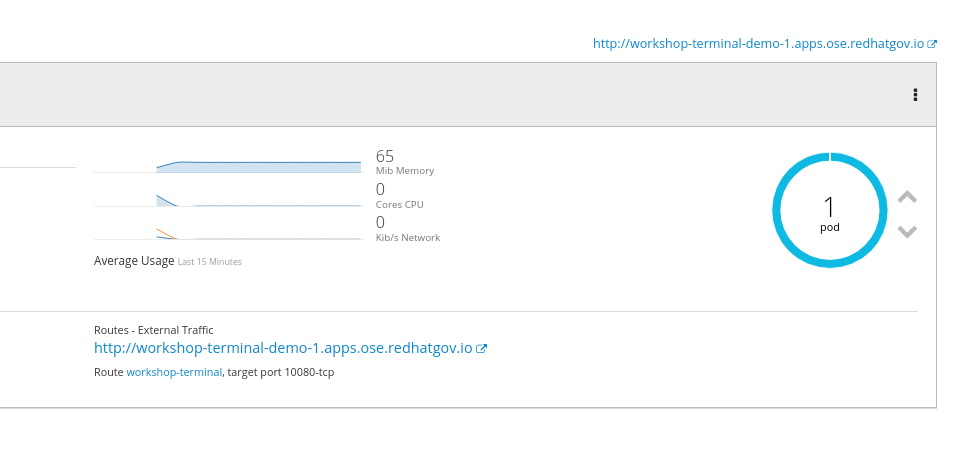
Task: Click external-link icon beside top-right URL
Action: click(x=933, y=44)
